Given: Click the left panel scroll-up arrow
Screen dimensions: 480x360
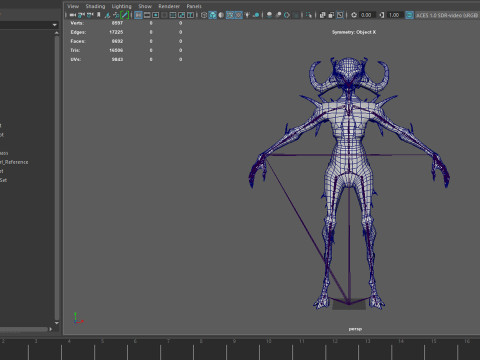Looking at the screenshot, I should point(57,33).
